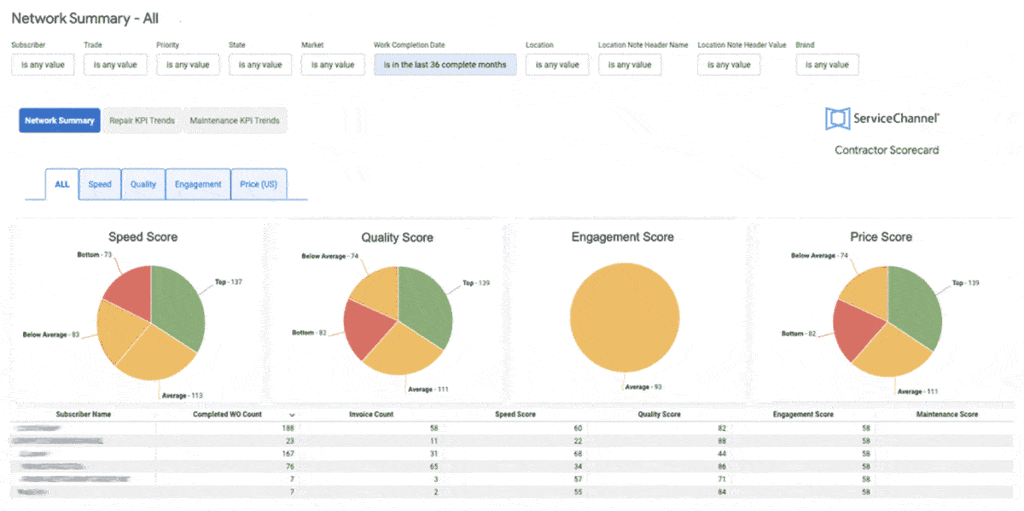Image resolution: width=1024 pixels, height=511 pixels.
Task: Select the Speed scorecard tab
Action: (100, 184)
